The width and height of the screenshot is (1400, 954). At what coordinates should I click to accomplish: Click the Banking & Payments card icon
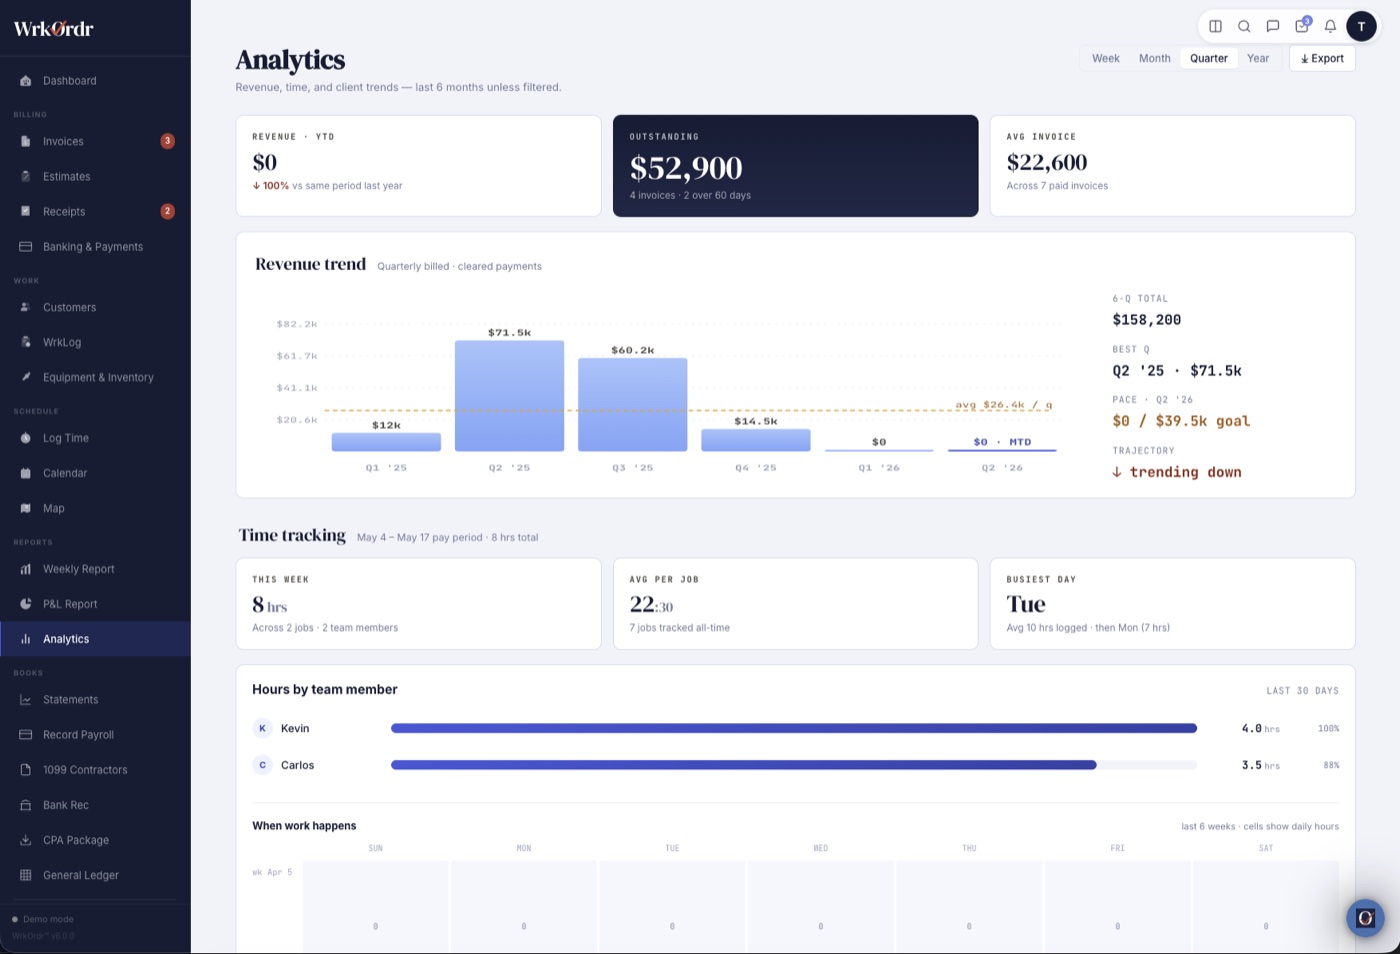click(x=26, y=247)
